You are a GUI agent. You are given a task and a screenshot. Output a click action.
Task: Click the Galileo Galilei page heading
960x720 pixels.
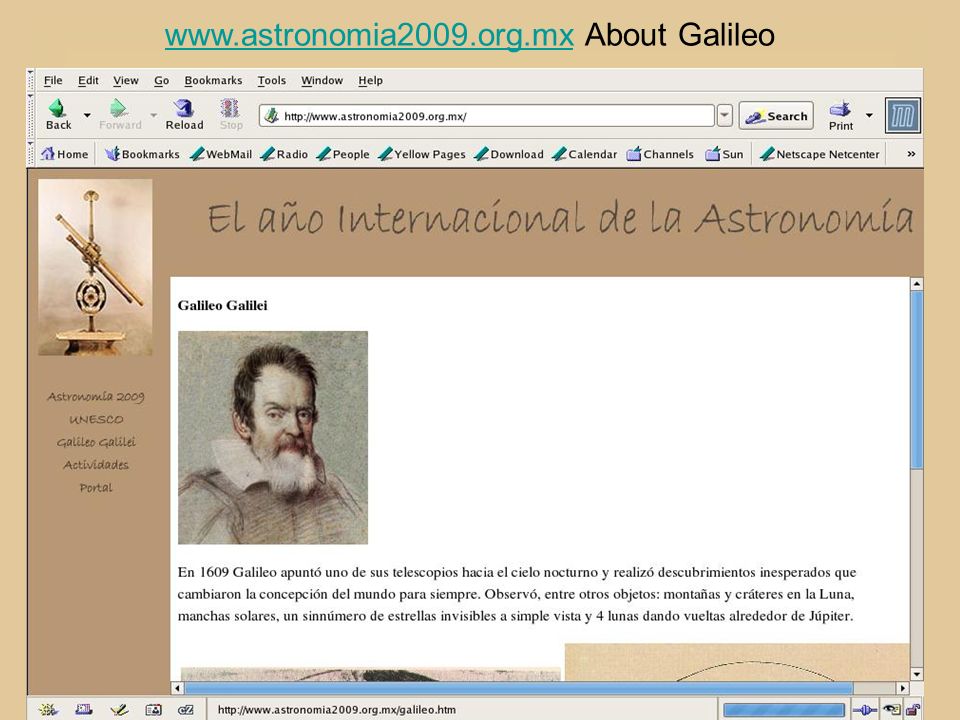222,306
